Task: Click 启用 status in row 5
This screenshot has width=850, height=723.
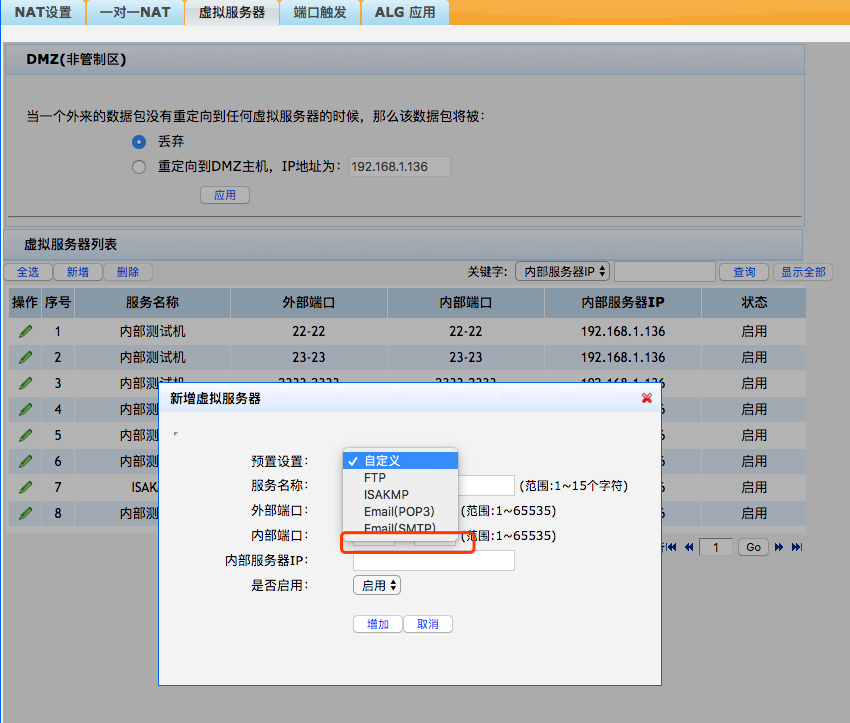Action: pyautogui.click(x=754, y=435)
